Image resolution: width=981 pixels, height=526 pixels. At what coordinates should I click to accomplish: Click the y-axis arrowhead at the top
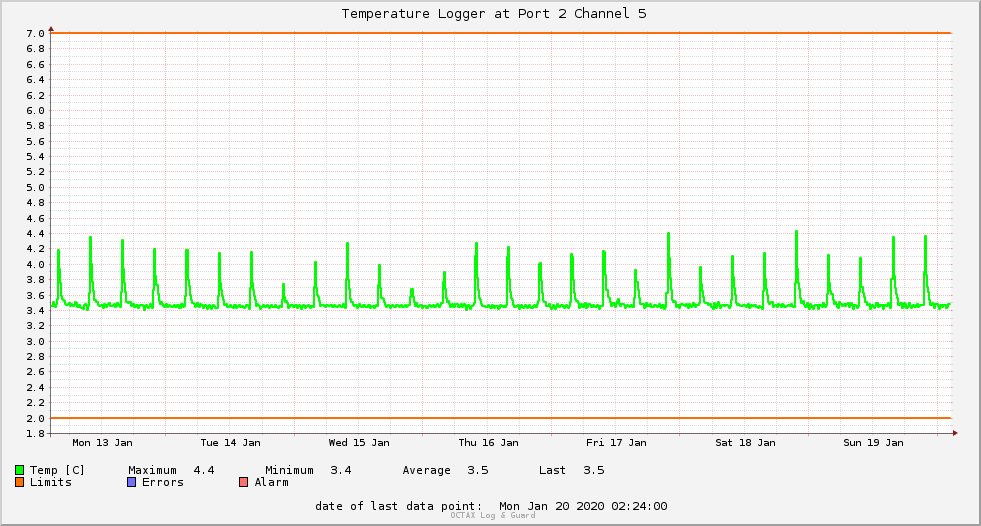[51, 29]
